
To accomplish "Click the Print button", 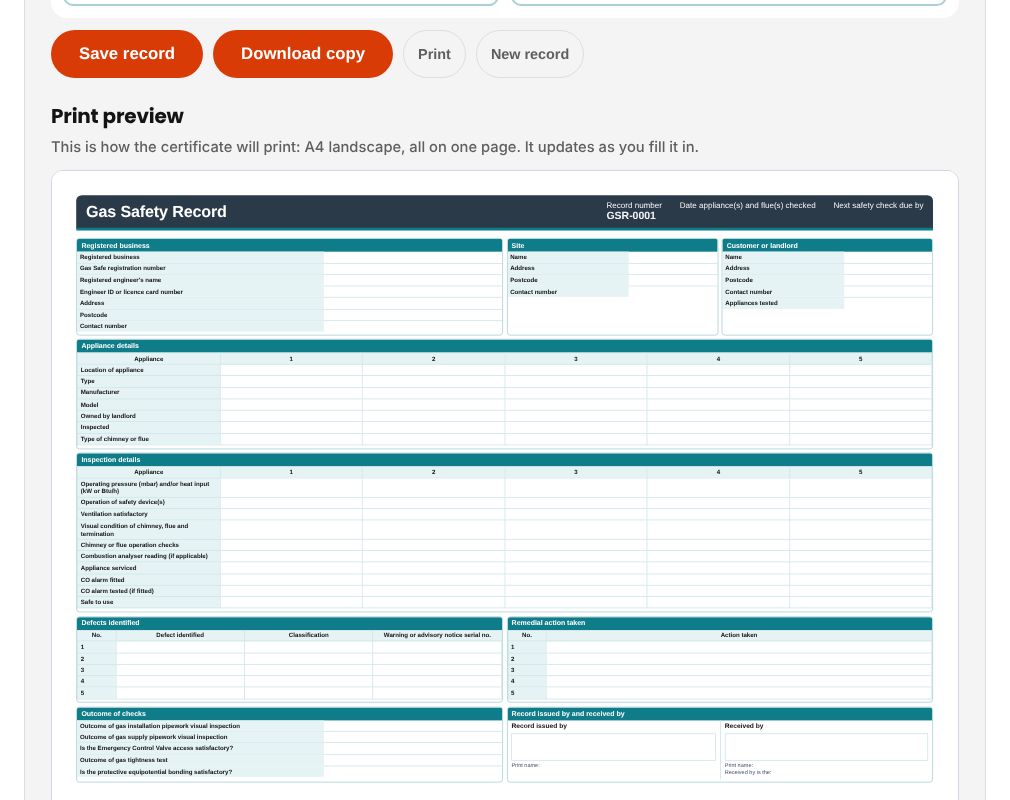I will [434, 54].
